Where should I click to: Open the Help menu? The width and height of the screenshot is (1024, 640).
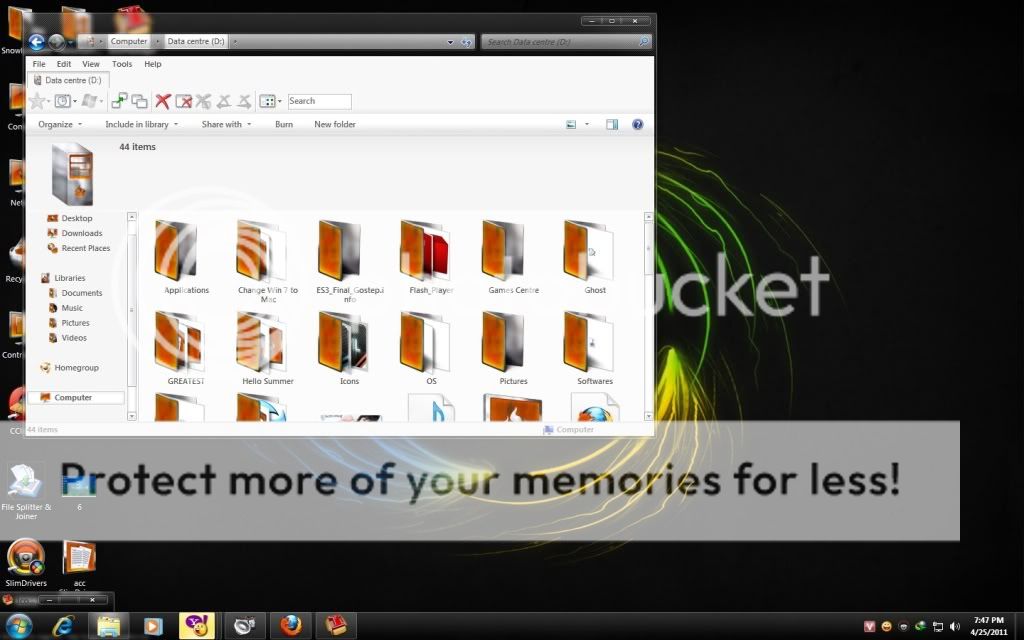(153, 64)
